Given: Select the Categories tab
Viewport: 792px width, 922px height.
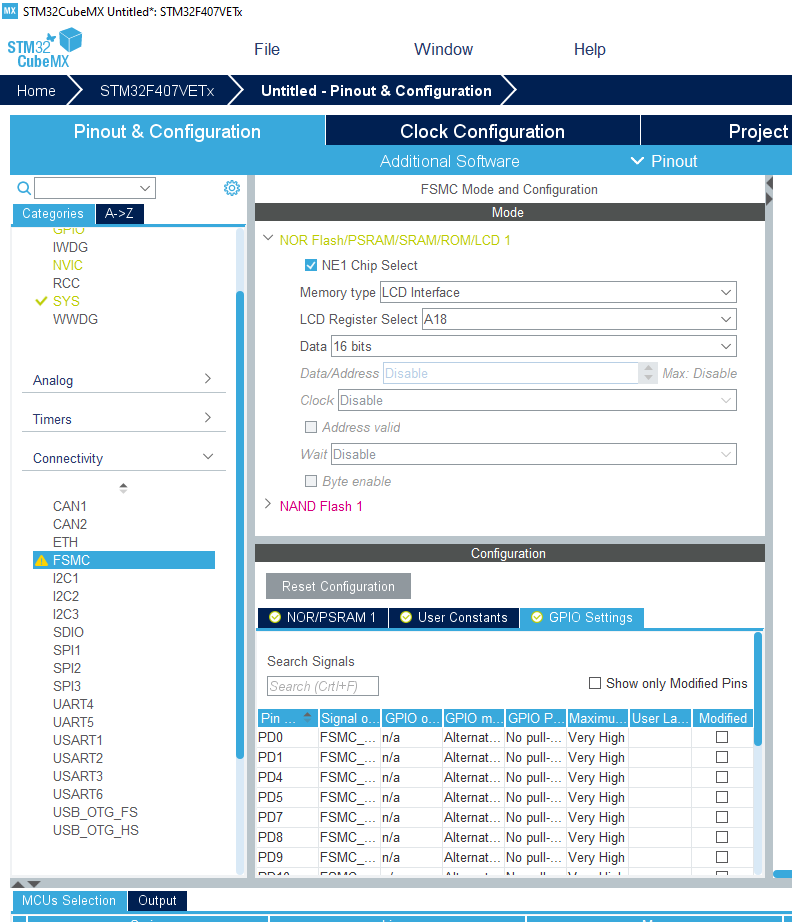Looking at the screenshot, I should [53, 213].
